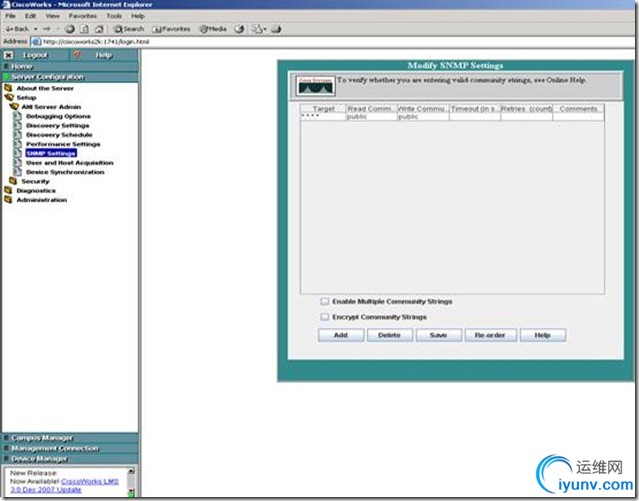Screen dimensions: 639x501
Task: Expand the Home section
Action: [x=70, y=66]
